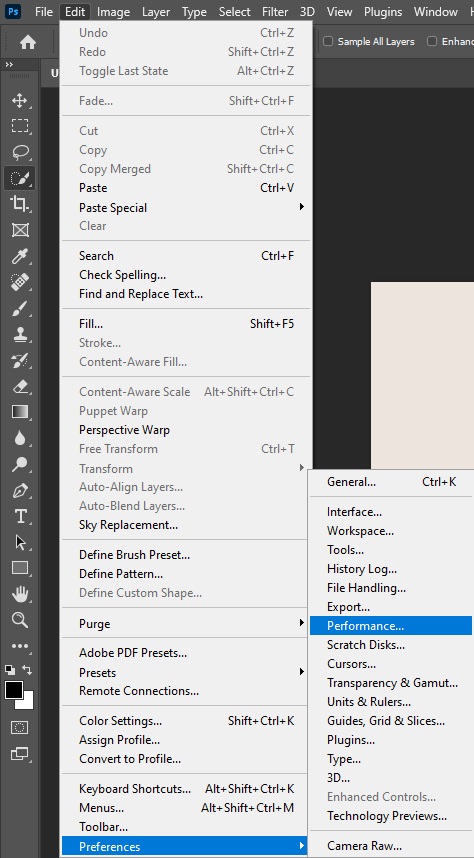Select the Clone Stamp tool
Screen dimensions: 474x858
[20, 334]
